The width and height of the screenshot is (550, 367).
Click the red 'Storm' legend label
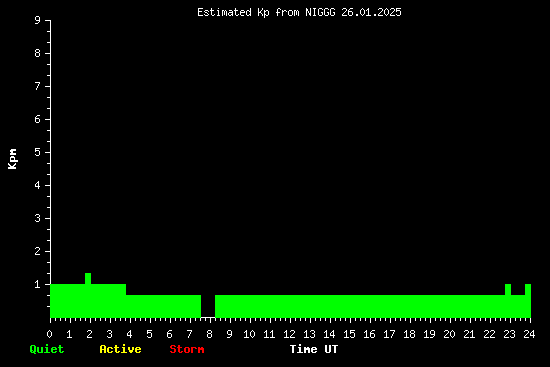[x=187, y=349]
